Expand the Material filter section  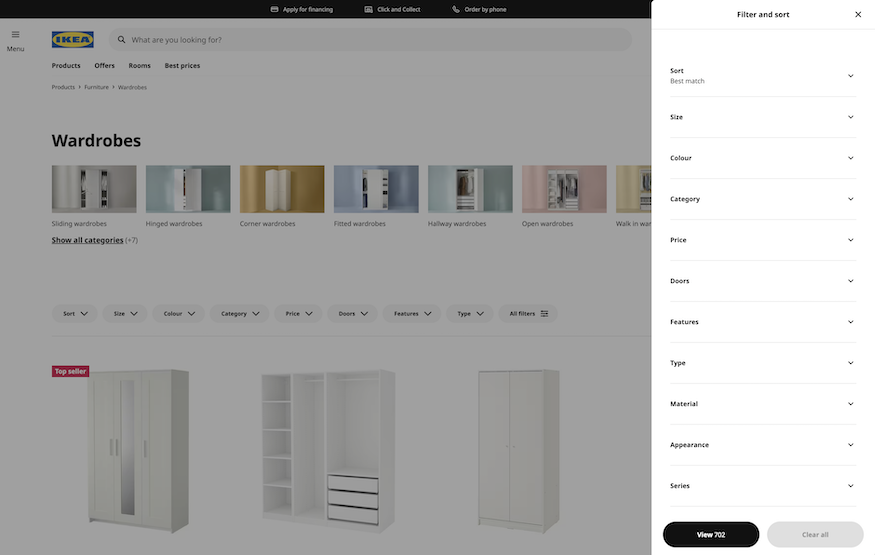[x=763, y=404]
